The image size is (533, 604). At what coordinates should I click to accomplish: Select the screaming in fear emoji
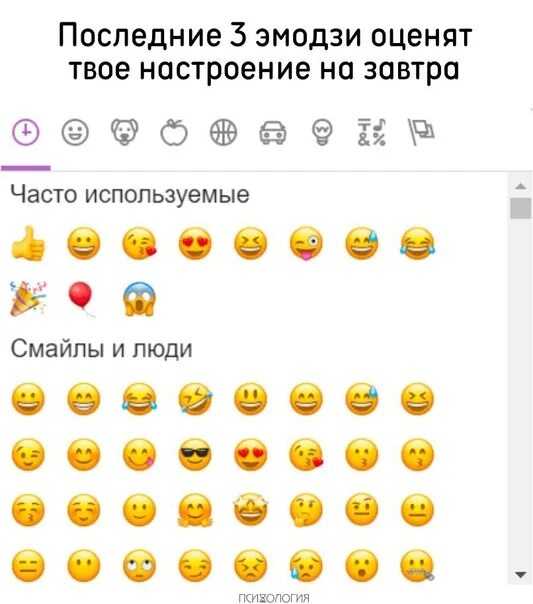tap(139, 299)
